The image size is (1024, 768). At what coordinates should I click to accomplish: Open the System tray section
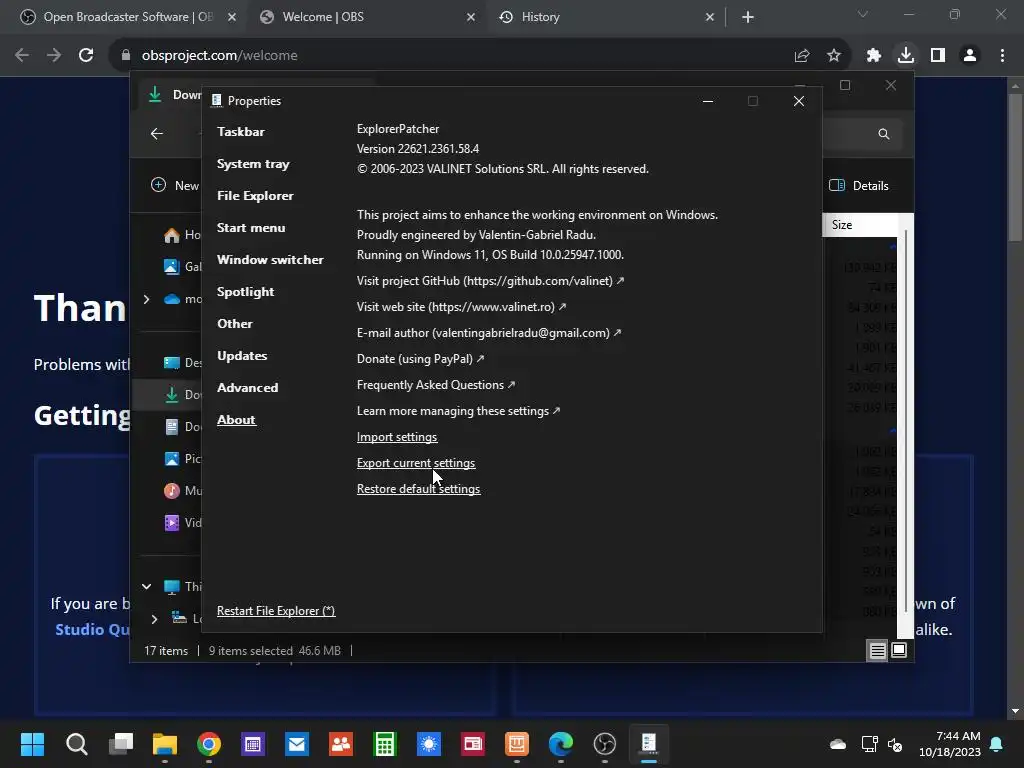(253, 163)
